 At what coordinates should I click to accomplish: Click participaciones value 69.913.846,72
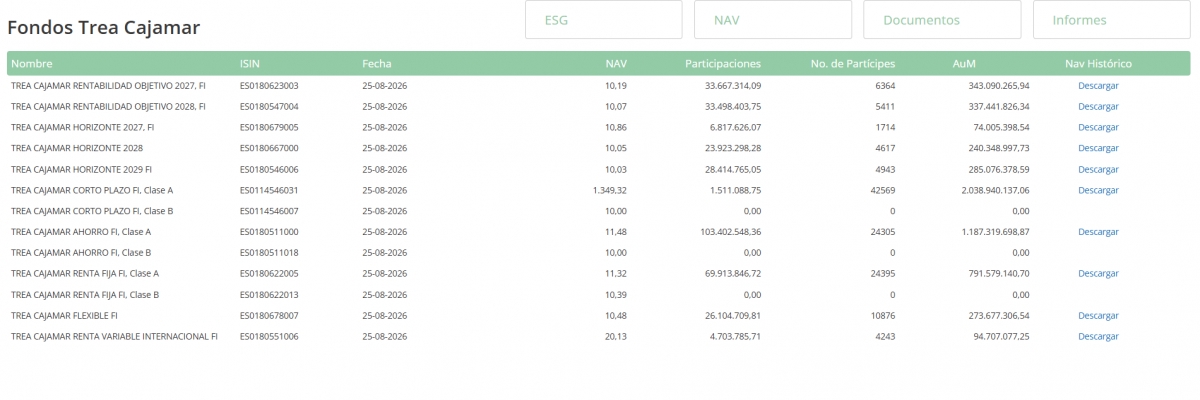733,274
